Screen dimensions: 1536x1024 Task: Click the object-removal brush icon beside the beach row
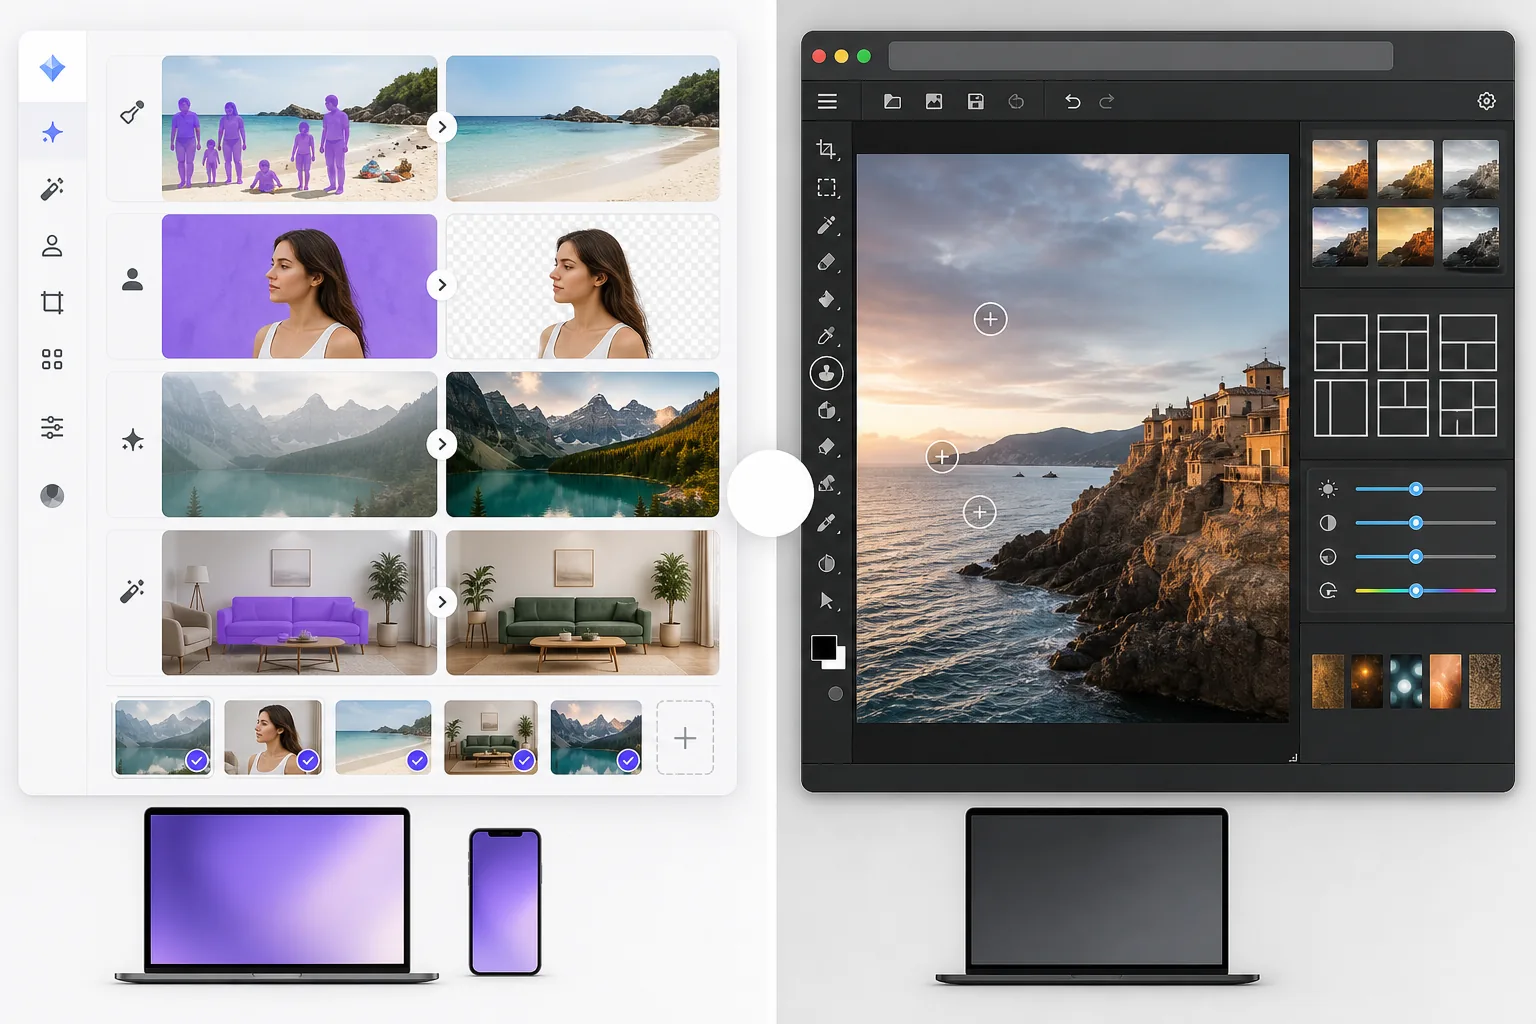[132, 112]
